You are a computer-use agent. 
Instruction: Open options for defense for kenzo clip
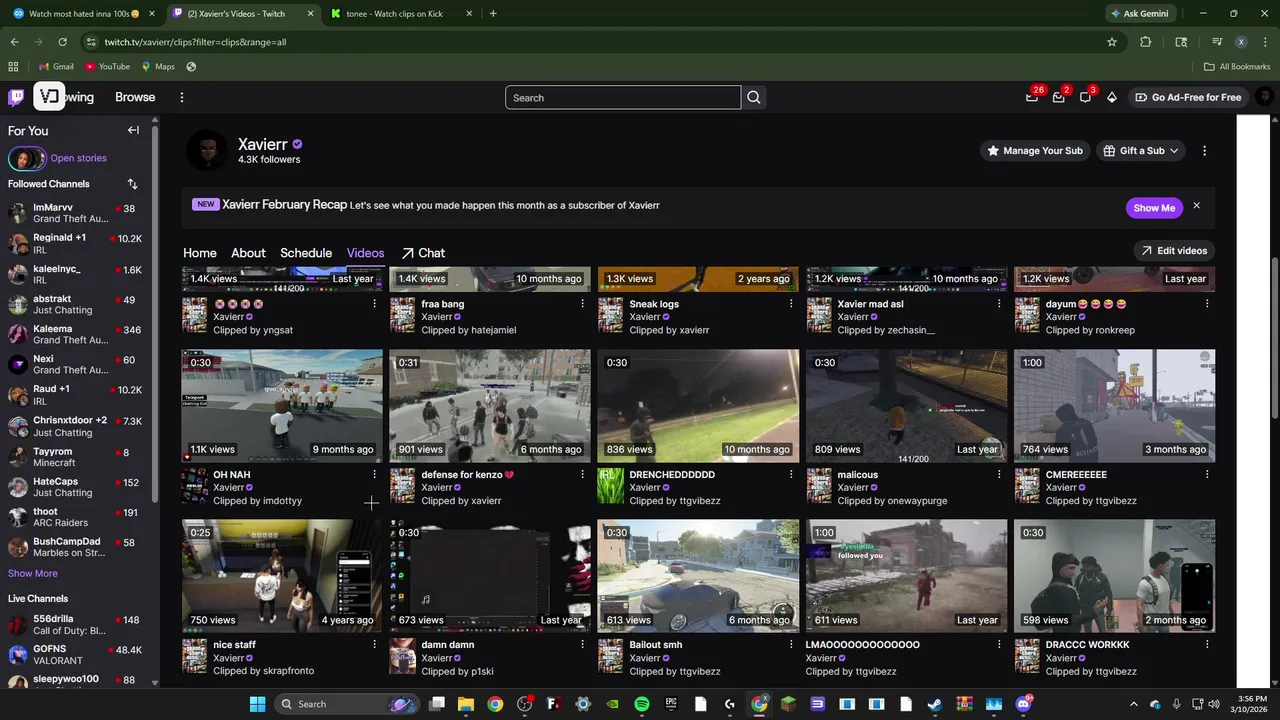point(583,475)
